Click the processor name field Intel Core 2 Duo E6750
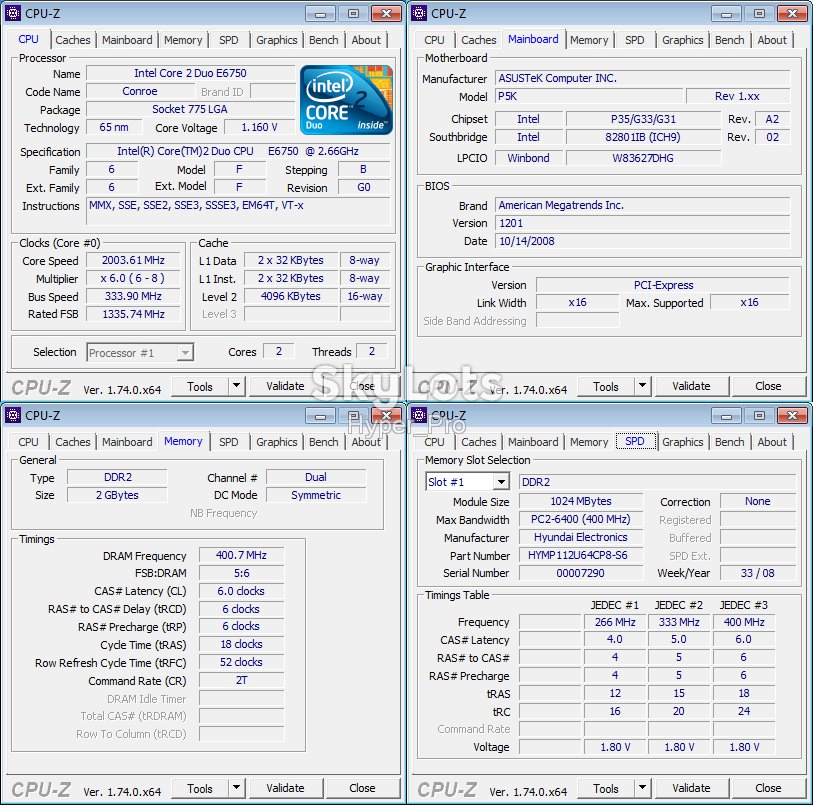814x806 pixels. [x=191, y=73]
